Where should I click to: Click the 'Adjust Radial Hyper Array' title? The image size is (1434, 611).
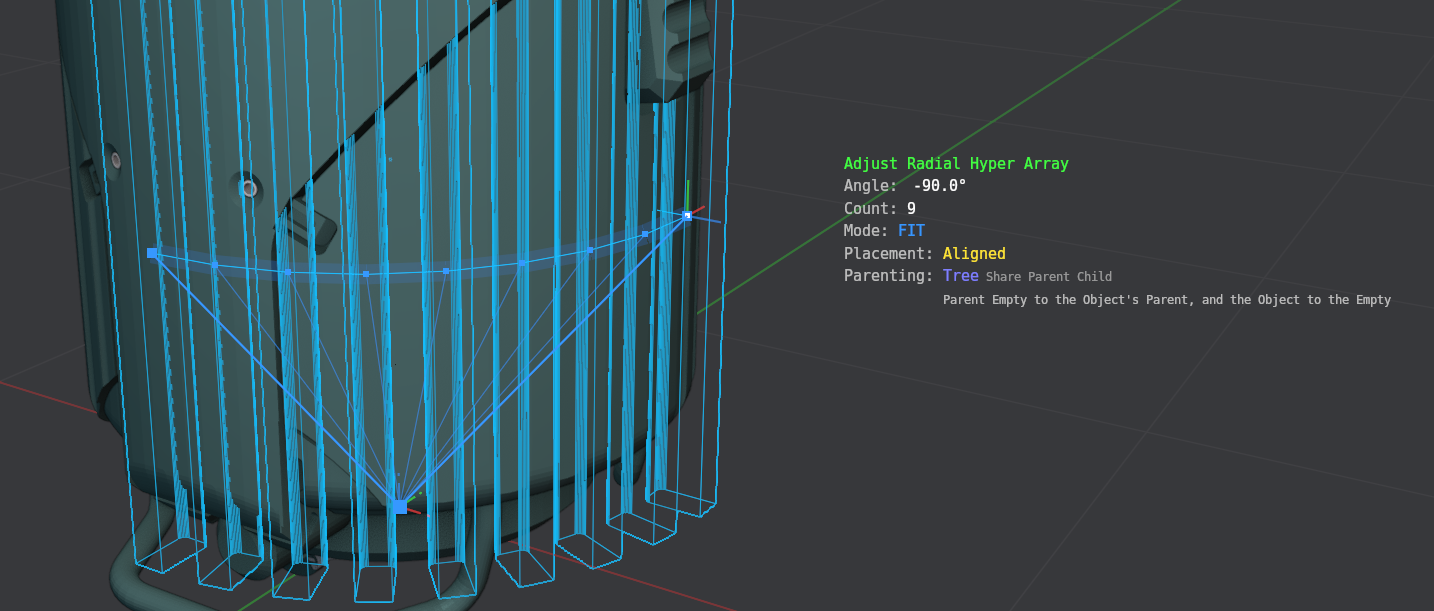pyautogui.click(x=955, y=163)
